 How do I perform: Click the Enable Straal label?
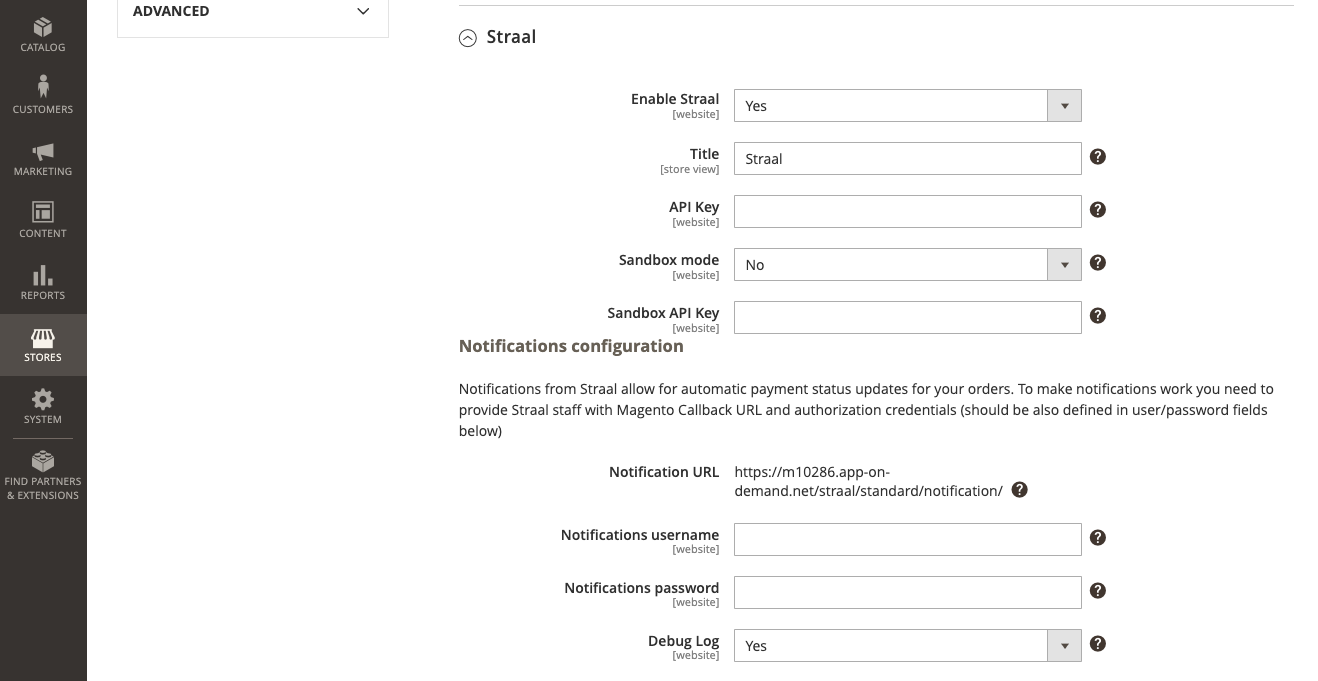pyautogui.click(x=675, y=99)
